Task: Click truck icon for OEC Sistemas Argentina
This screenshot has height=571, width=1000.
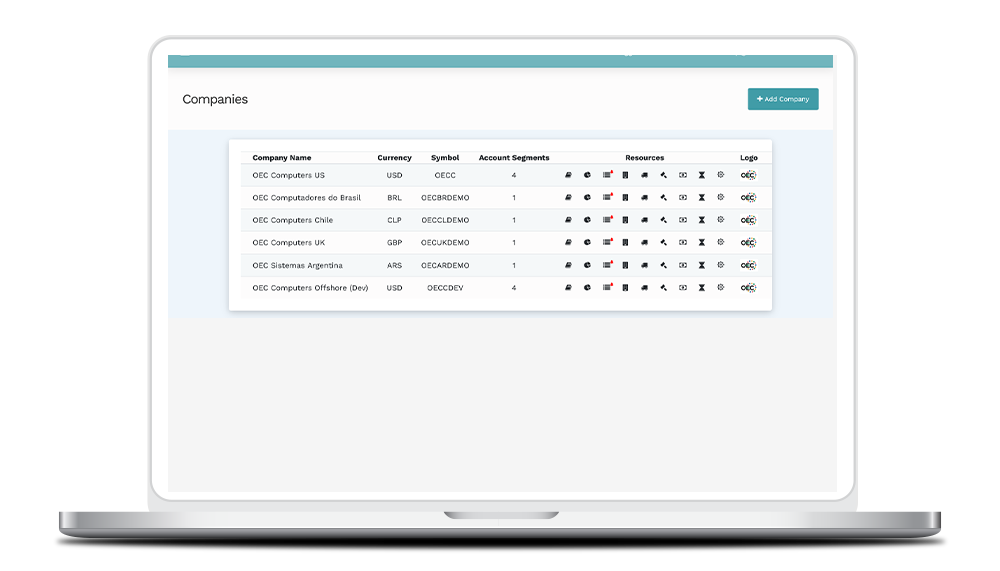Action: [x=644, y=265]
